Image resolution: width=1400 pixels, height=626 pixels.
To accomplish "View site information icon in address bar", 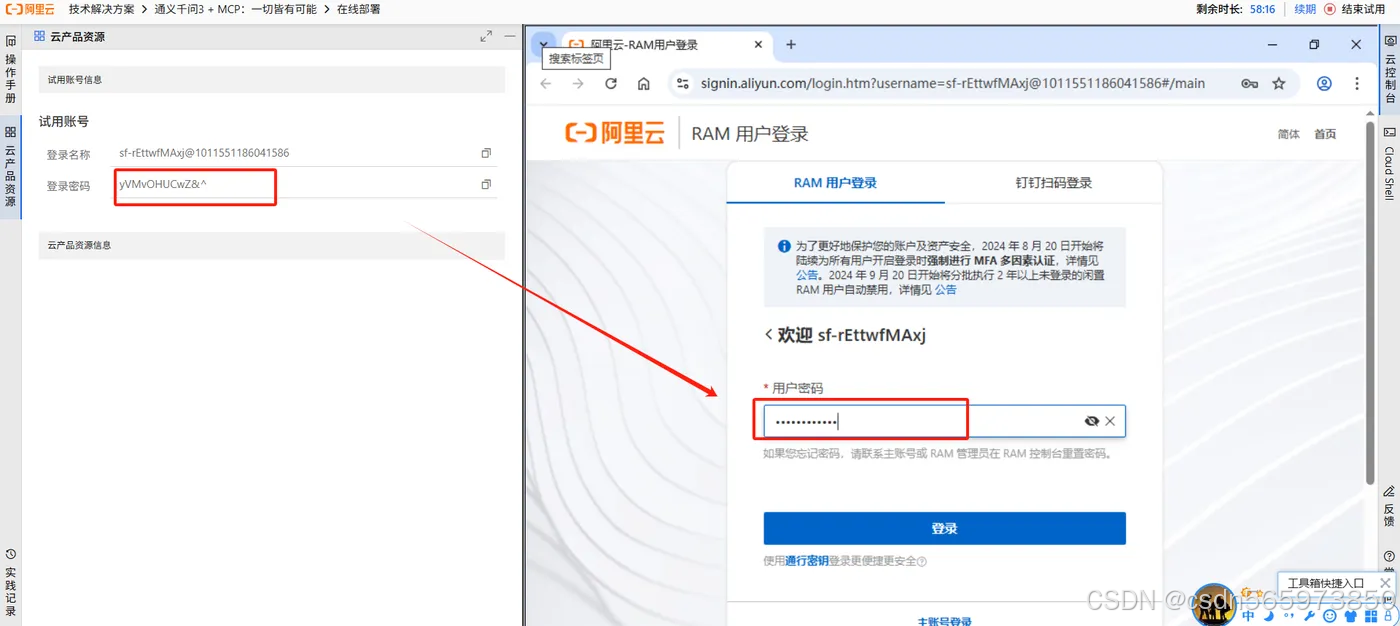I will click(682, 84).
